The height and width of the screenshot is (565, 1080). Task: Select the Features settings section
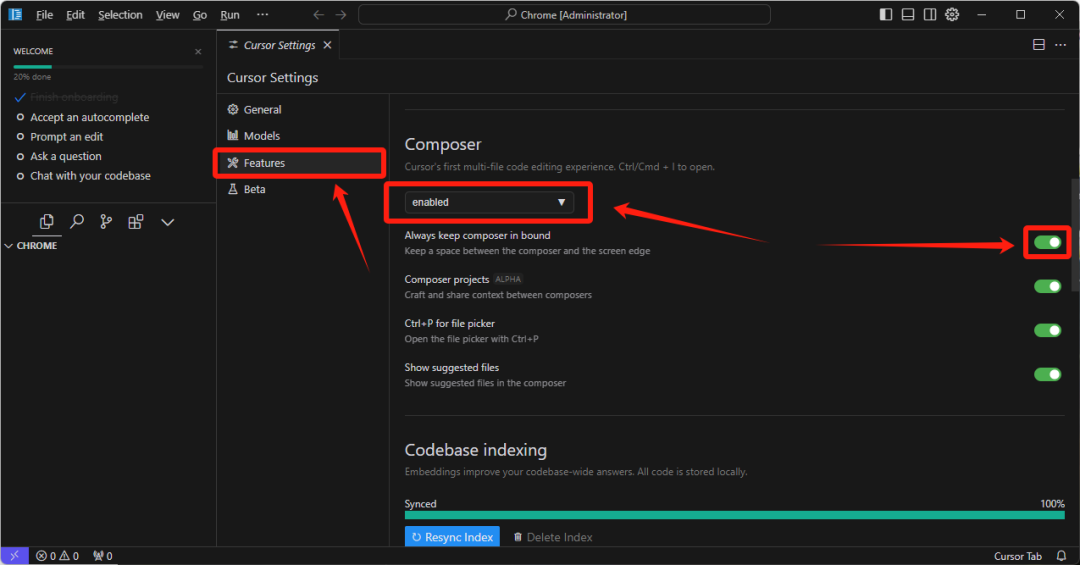[x=299, y=163]
